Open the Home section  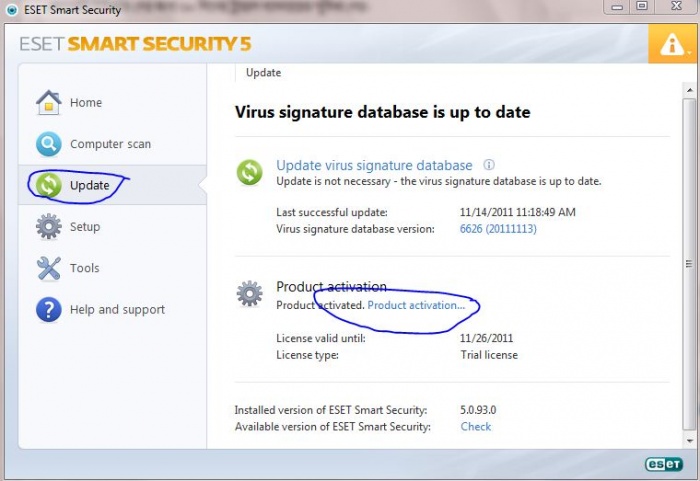pyautogui.click(x=86, y=102)
